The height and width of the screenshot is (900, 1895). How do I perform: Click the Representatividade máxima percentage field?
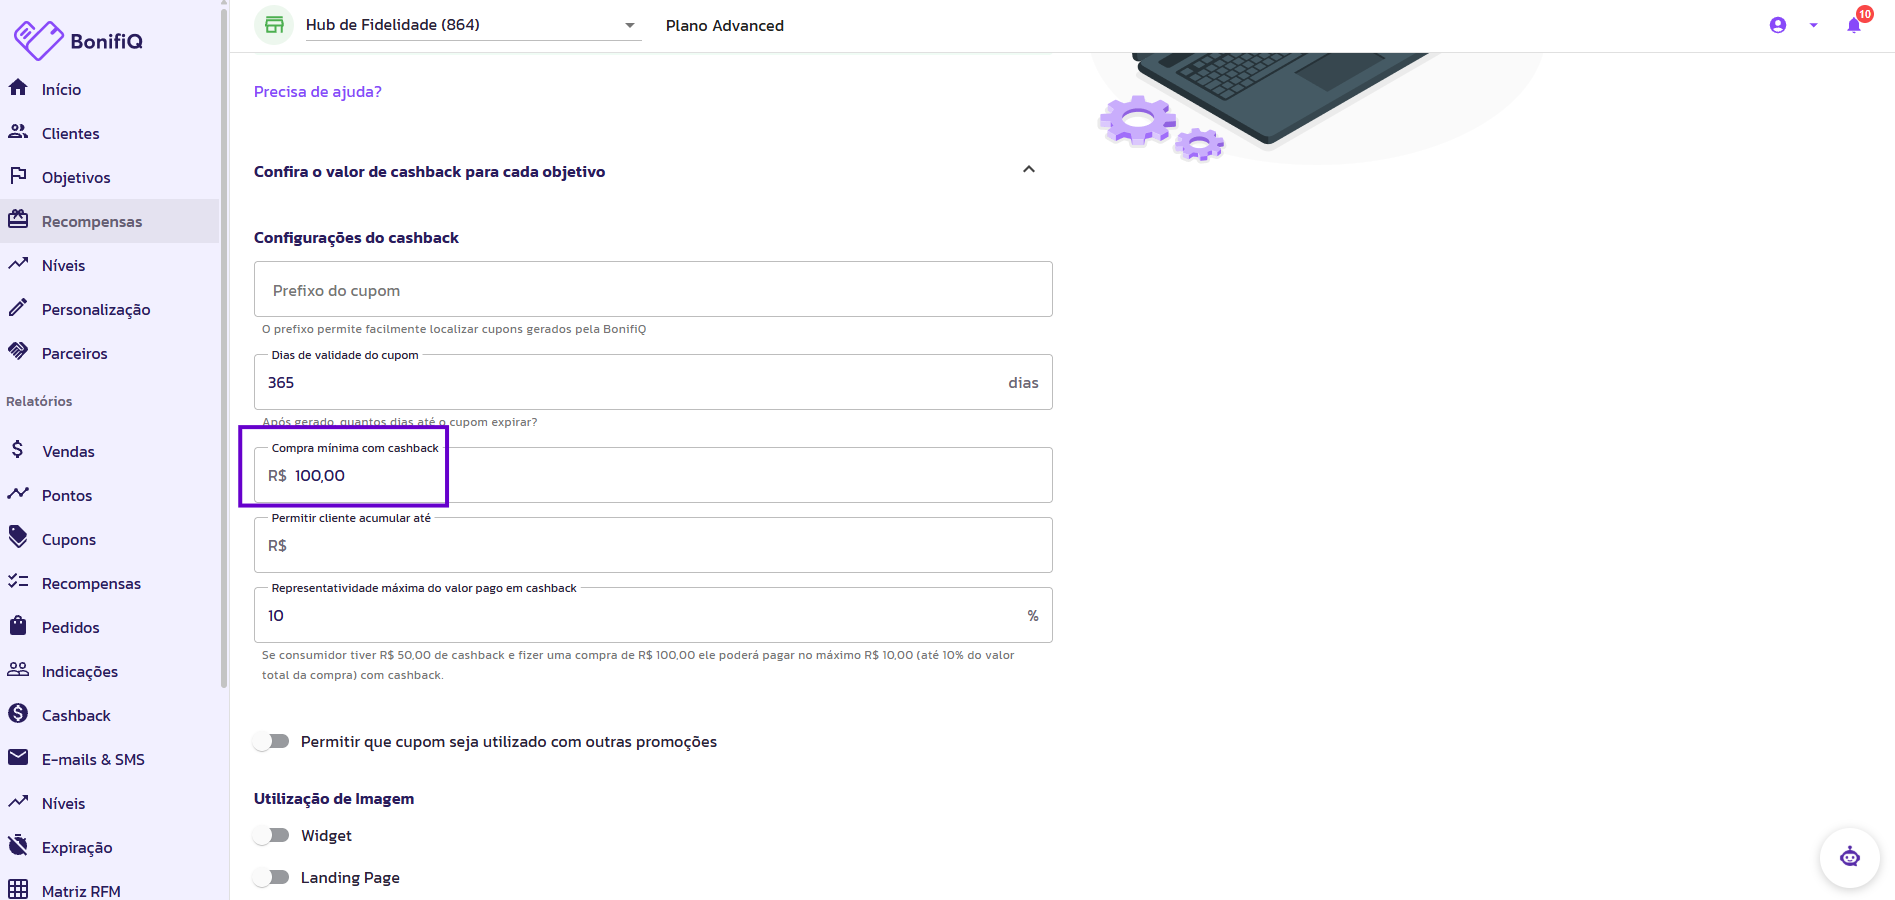point(653,615)
